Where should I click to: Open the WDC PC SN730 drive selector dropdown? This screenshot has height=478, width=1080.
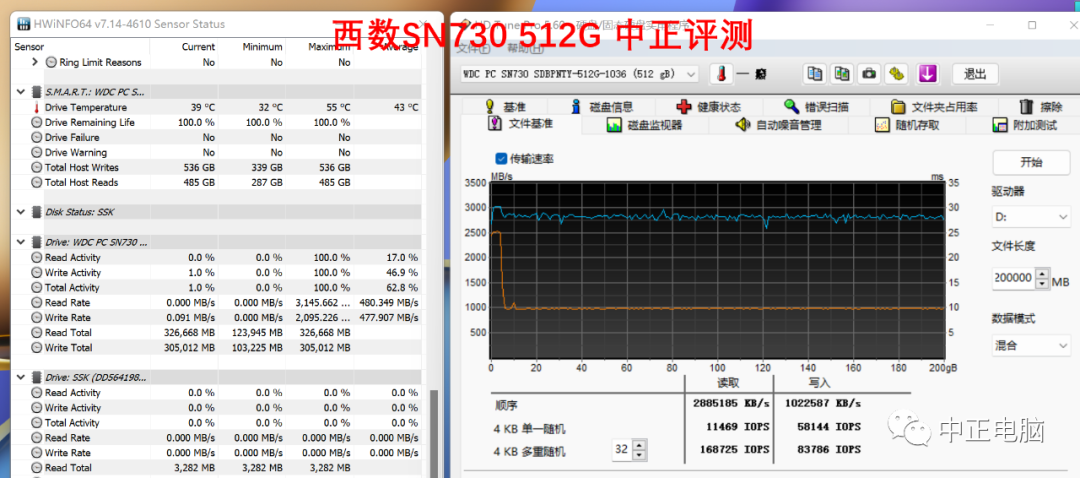tap(579, 74)
